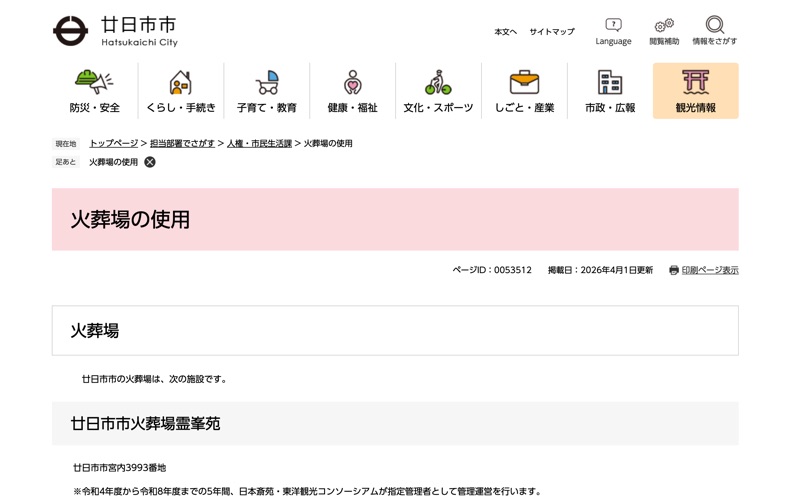Viewport: 800px width, 500px height.
Task: Click the 廿日市市の火葬場は、次の施設です sentence
Action: (x=154, y=379)
